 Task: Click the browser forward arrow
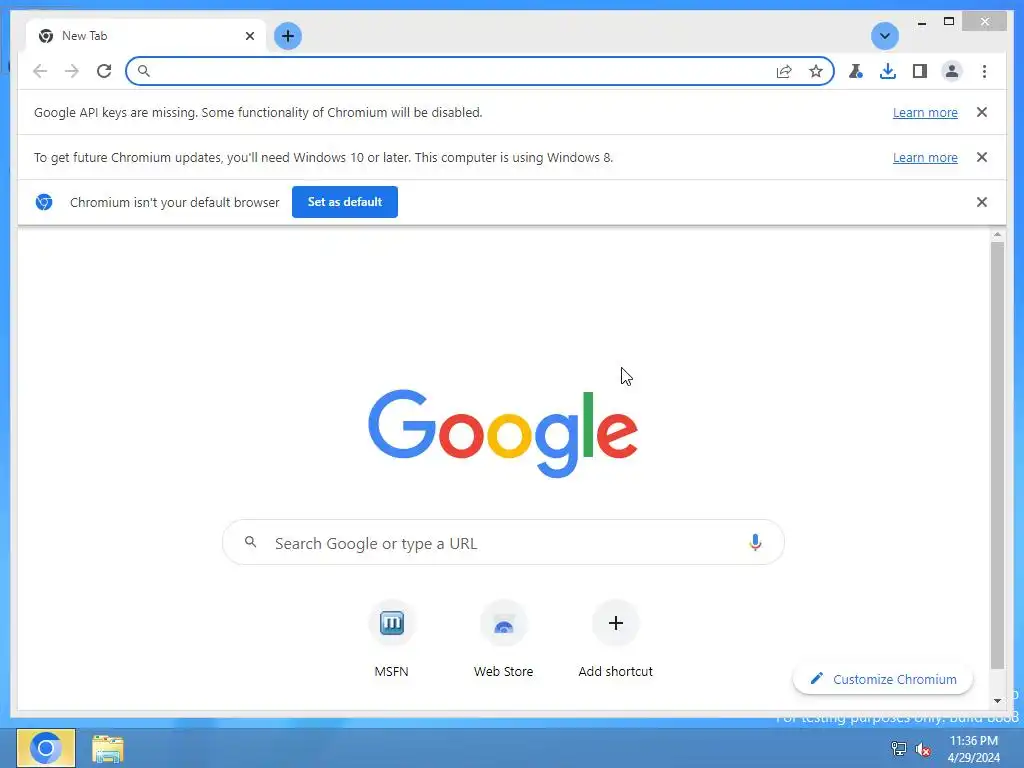pos(72,71)
